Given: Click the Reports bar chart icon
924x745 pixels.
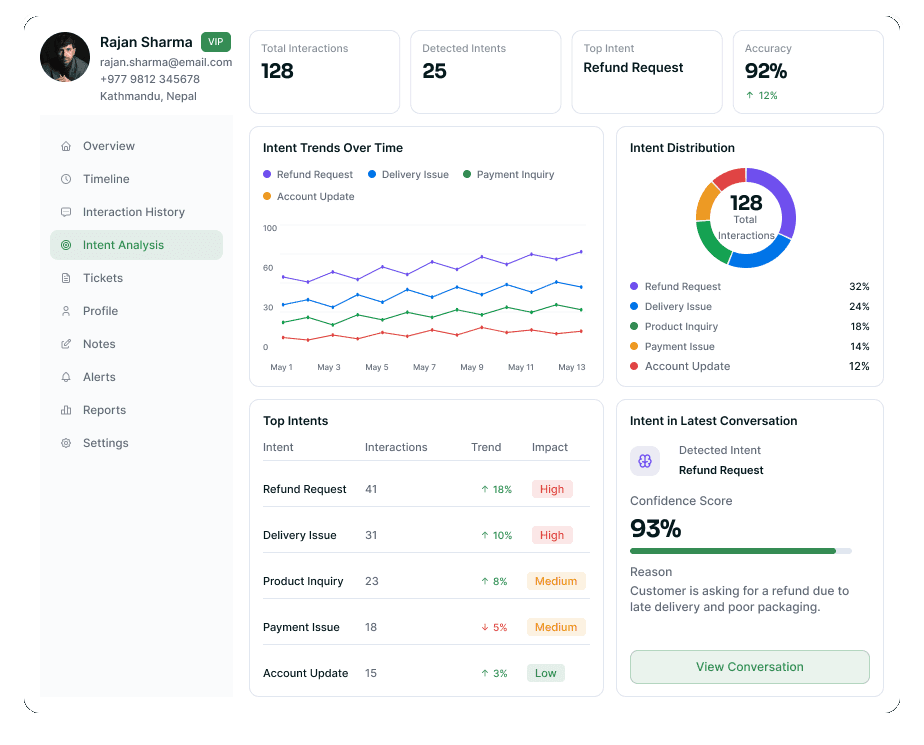Looking at the screenshot, I should coord(66,410).
